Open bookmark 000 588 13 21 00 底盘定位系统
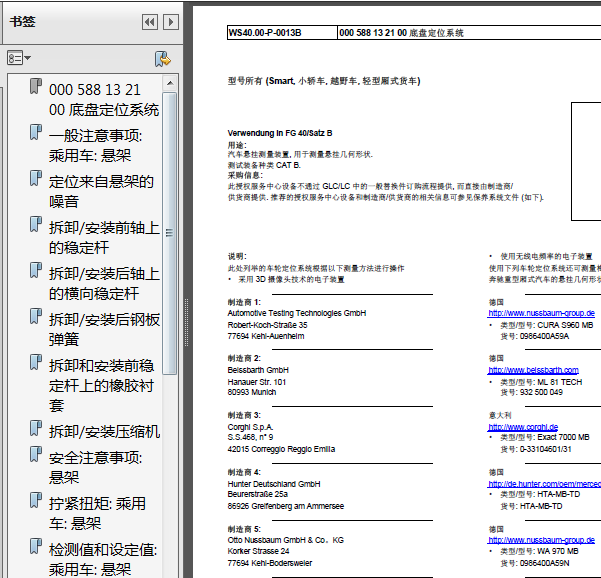601x578 pixels. click(x=103, y=100)
